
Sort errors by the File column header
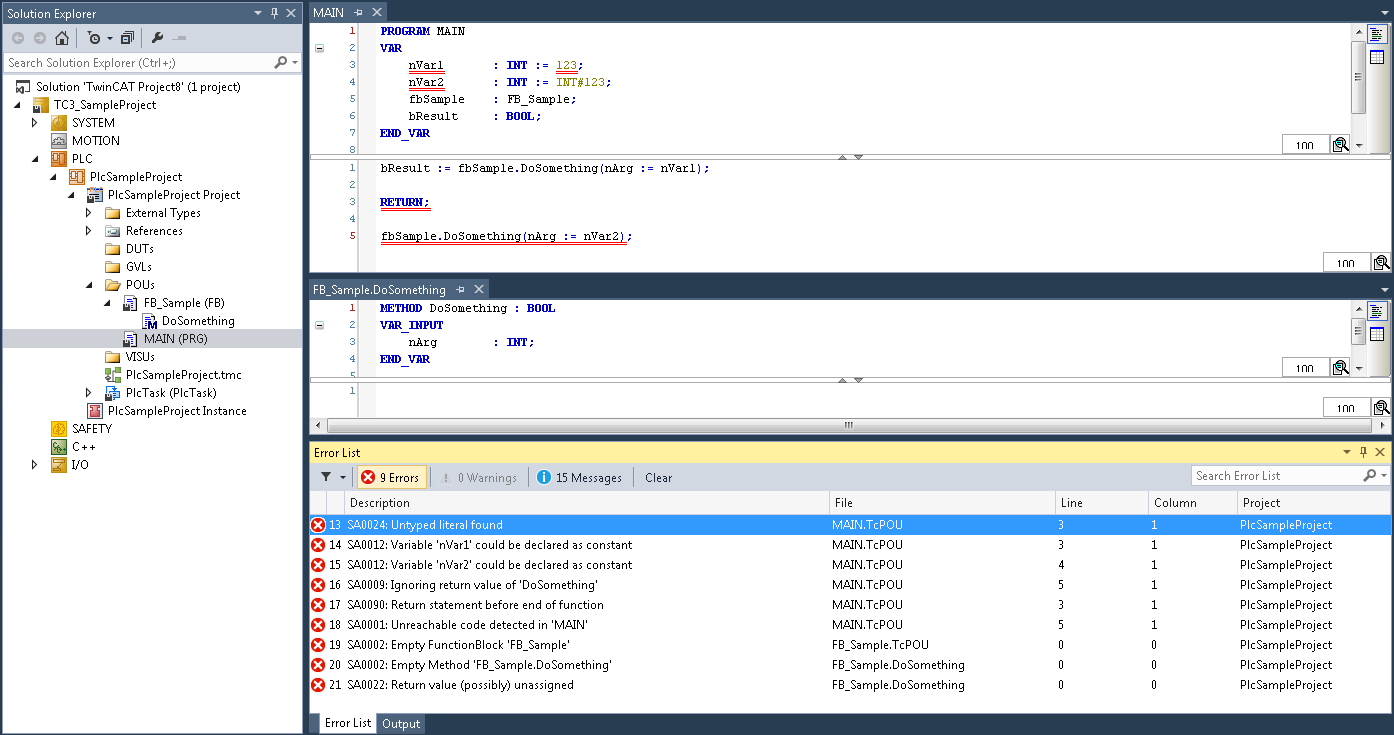(x=943, y=503)
